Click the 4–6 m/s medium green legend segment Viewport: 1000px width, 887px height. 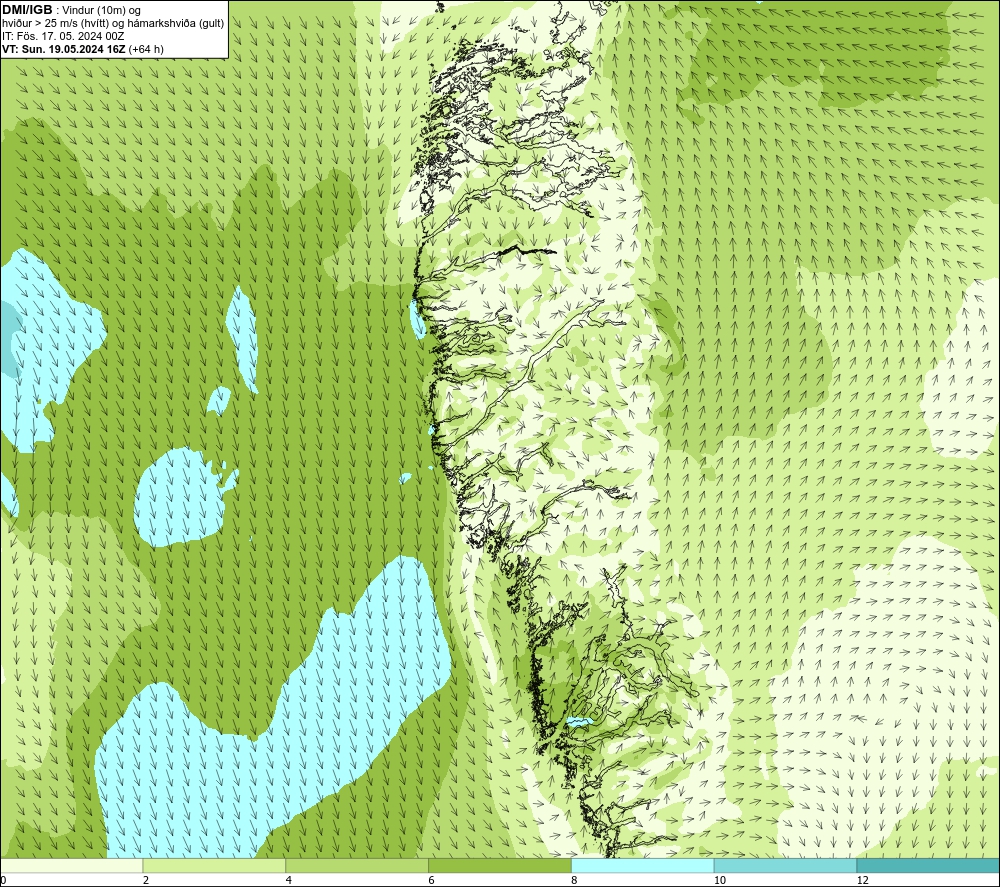pos(357,866)
